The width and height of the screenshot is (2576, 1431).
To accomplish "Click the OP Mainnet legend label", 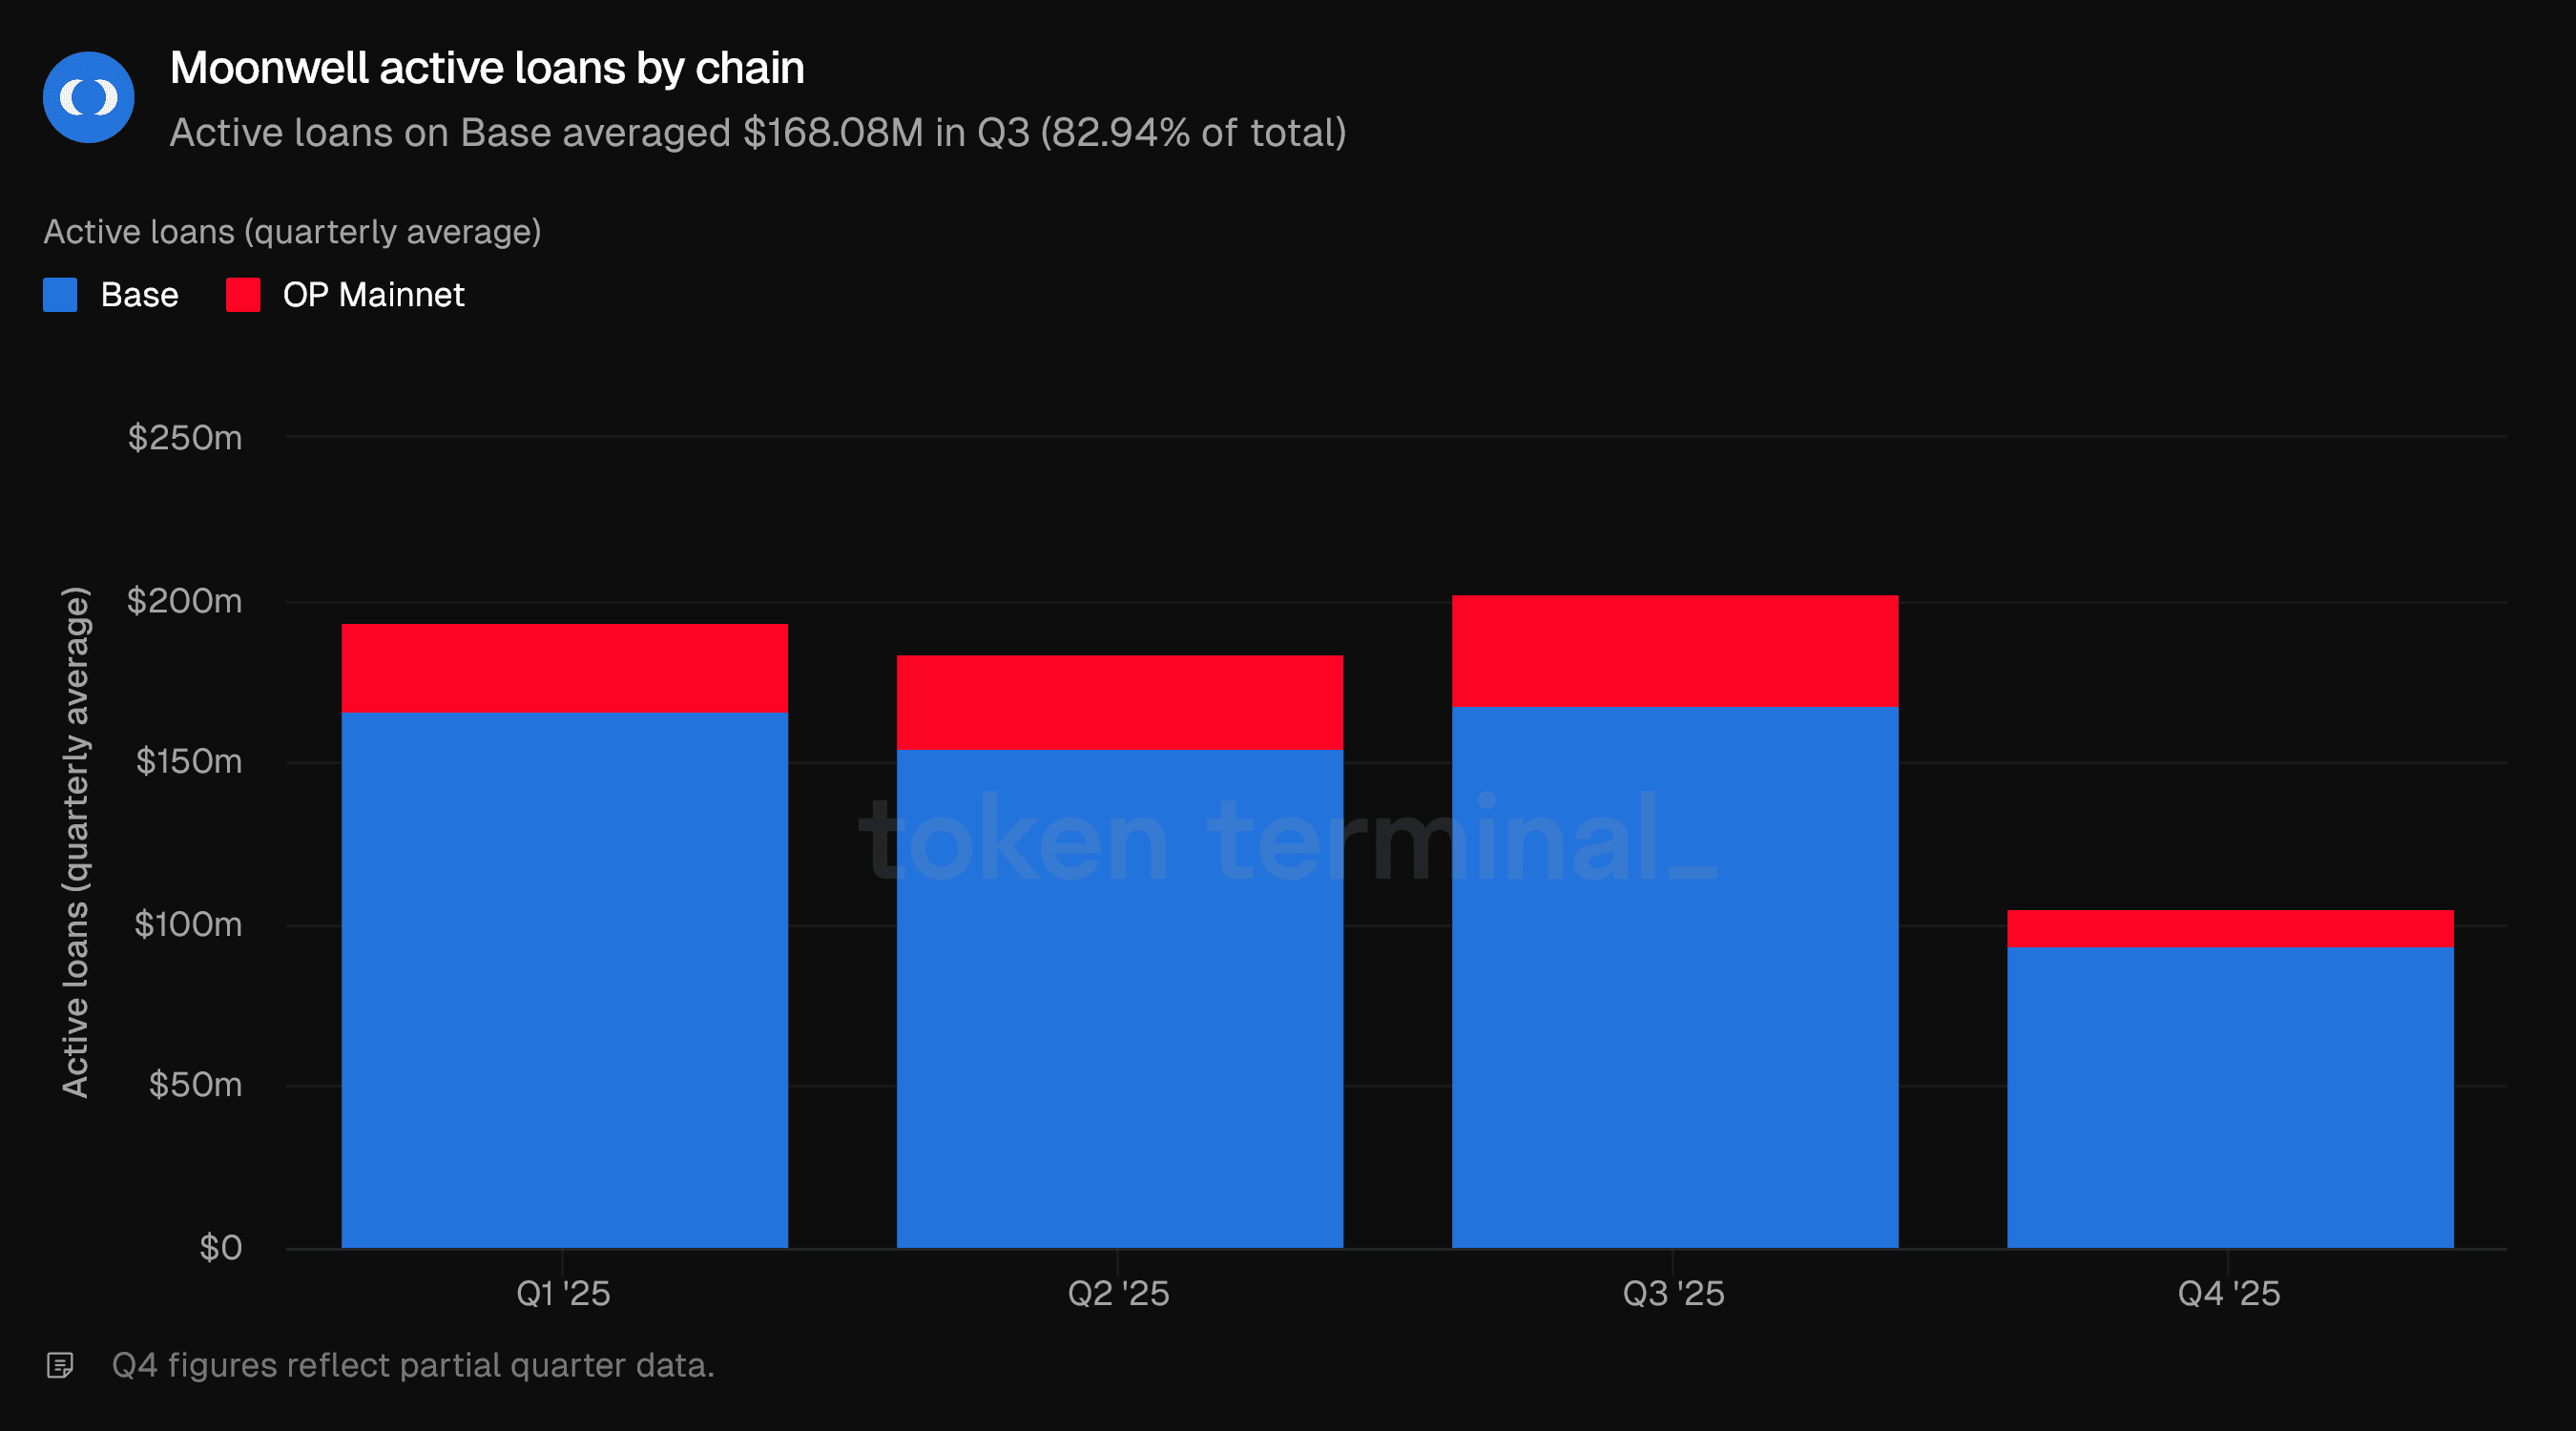I will pyautogui.click(x=373, y=295).
